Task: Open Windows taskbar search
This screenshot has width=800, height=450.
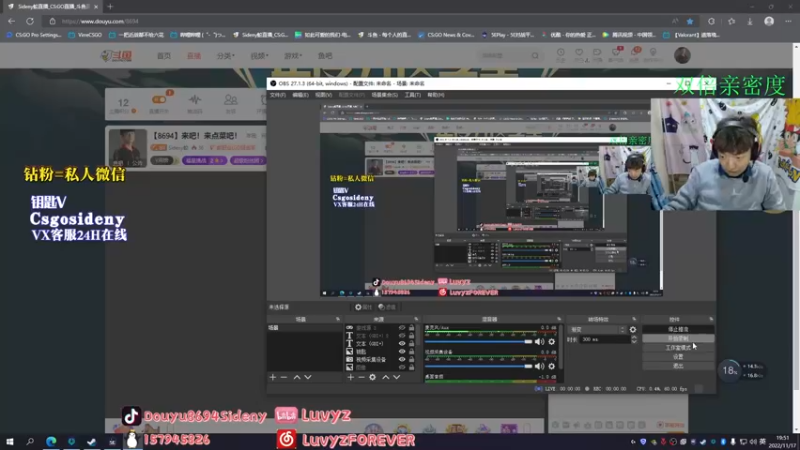Action: coord(30,441)
